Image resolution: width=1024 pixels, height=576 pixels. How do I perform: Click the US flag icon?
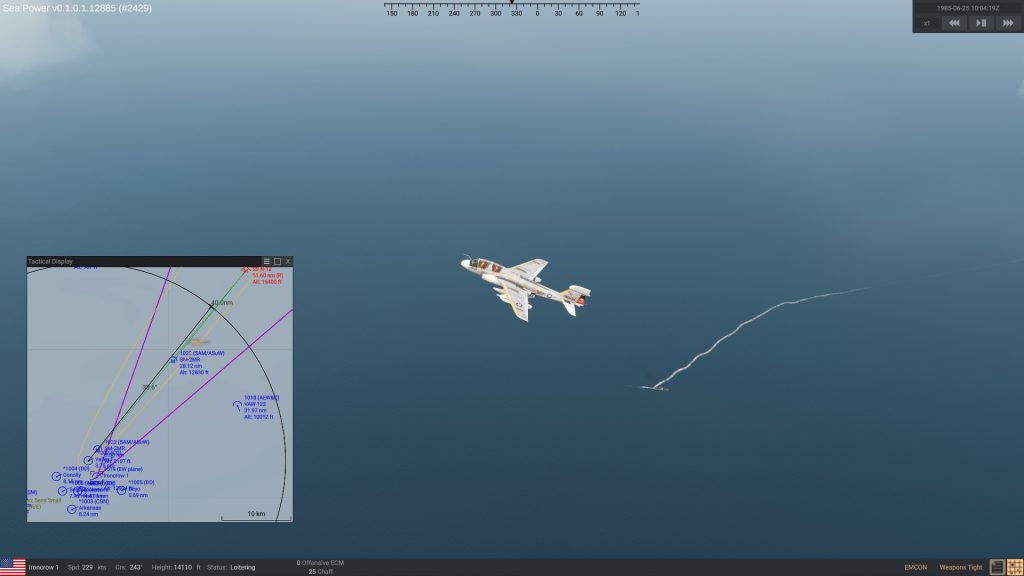13,567
